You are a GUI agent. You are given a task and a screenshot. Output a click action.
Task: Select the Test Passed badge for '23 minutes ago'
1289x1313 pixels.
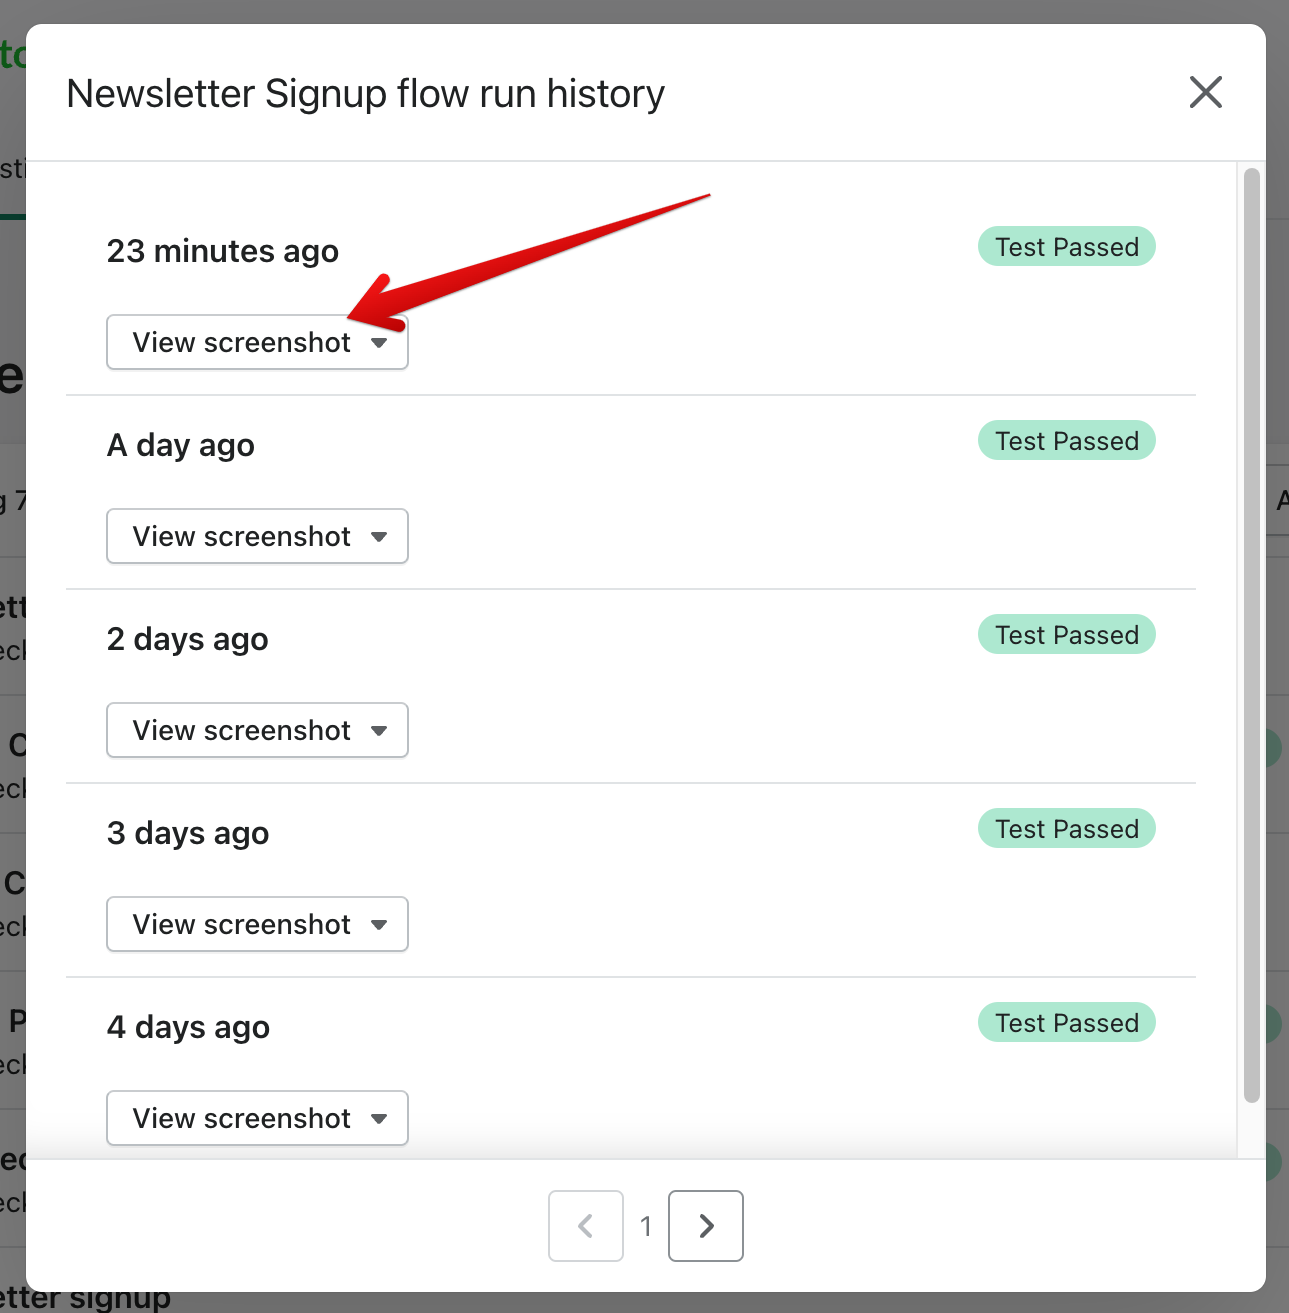pos(1066,246)
